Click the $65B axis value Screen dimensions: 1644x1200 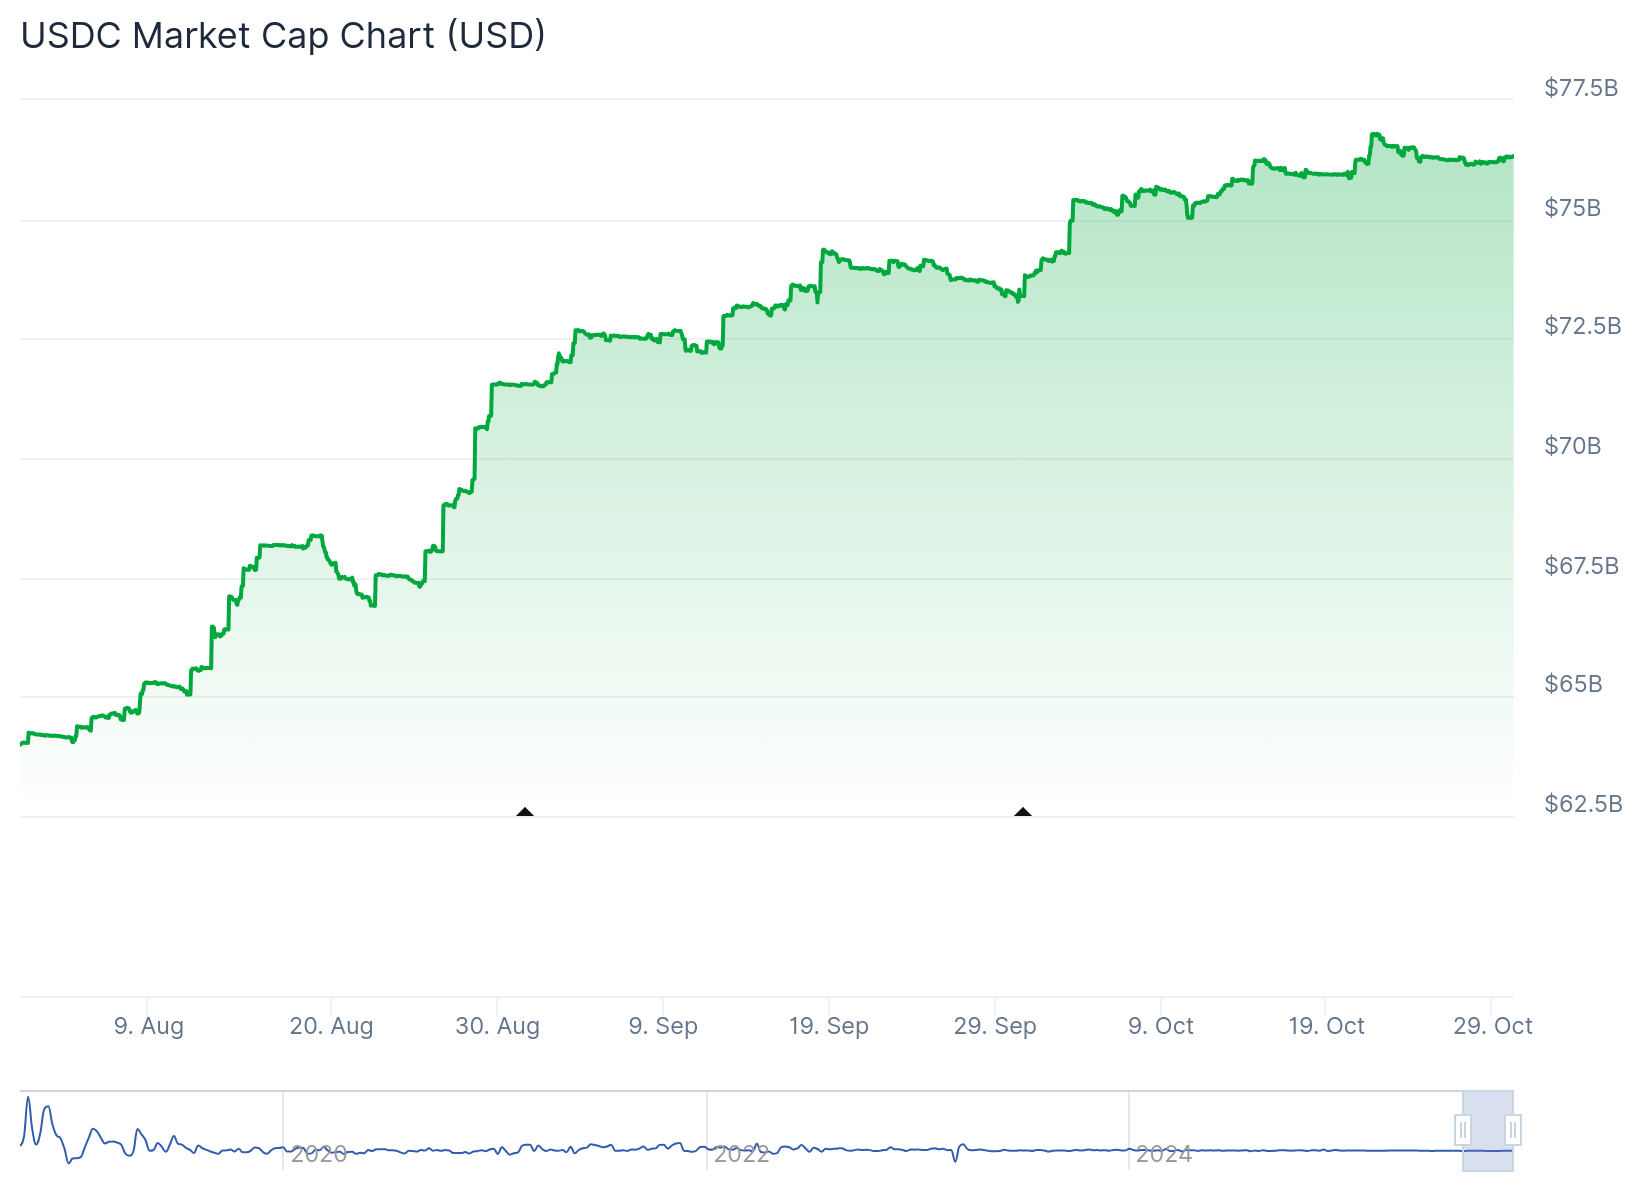1574,684
